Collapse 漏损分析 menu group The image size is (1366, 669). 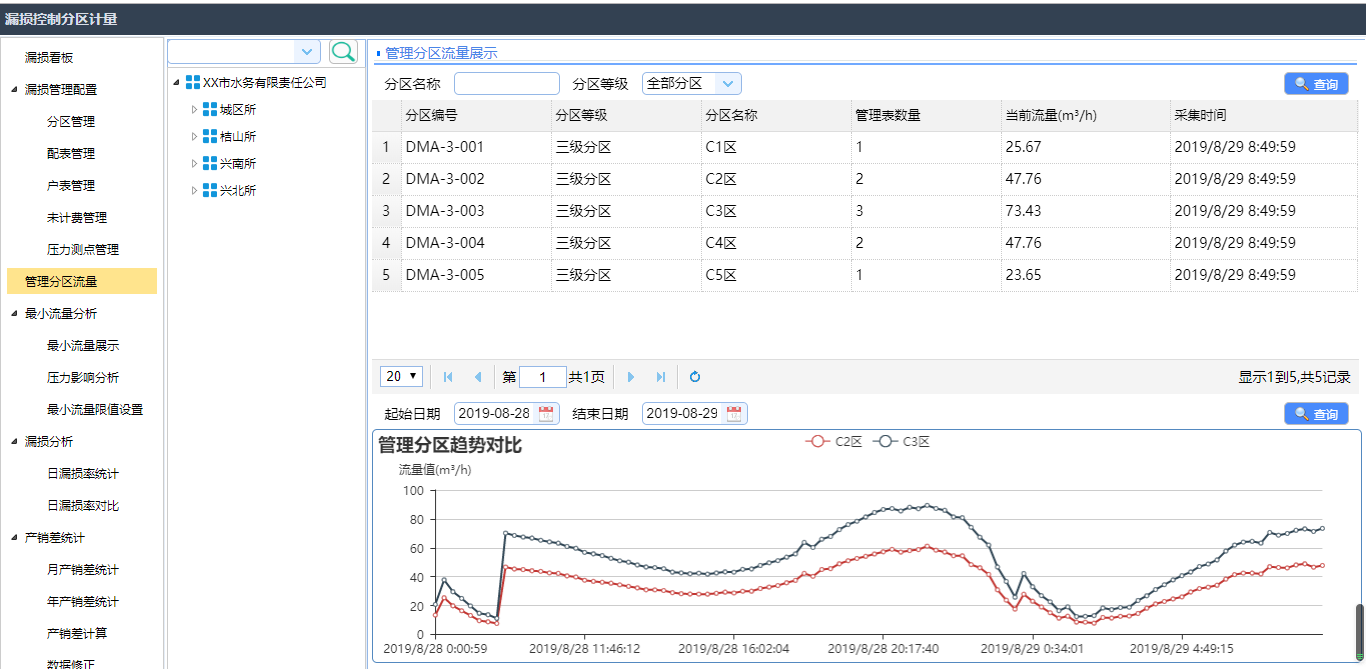14,442
